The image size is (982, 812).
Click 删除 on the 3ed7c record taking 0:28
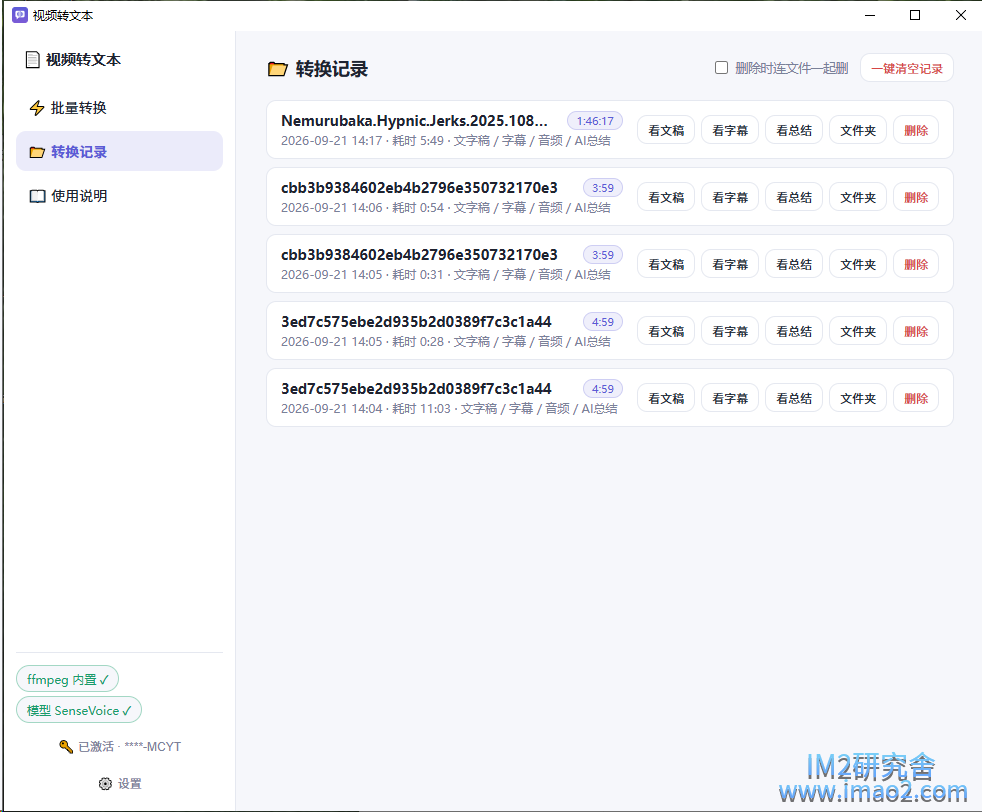[916, 331]
